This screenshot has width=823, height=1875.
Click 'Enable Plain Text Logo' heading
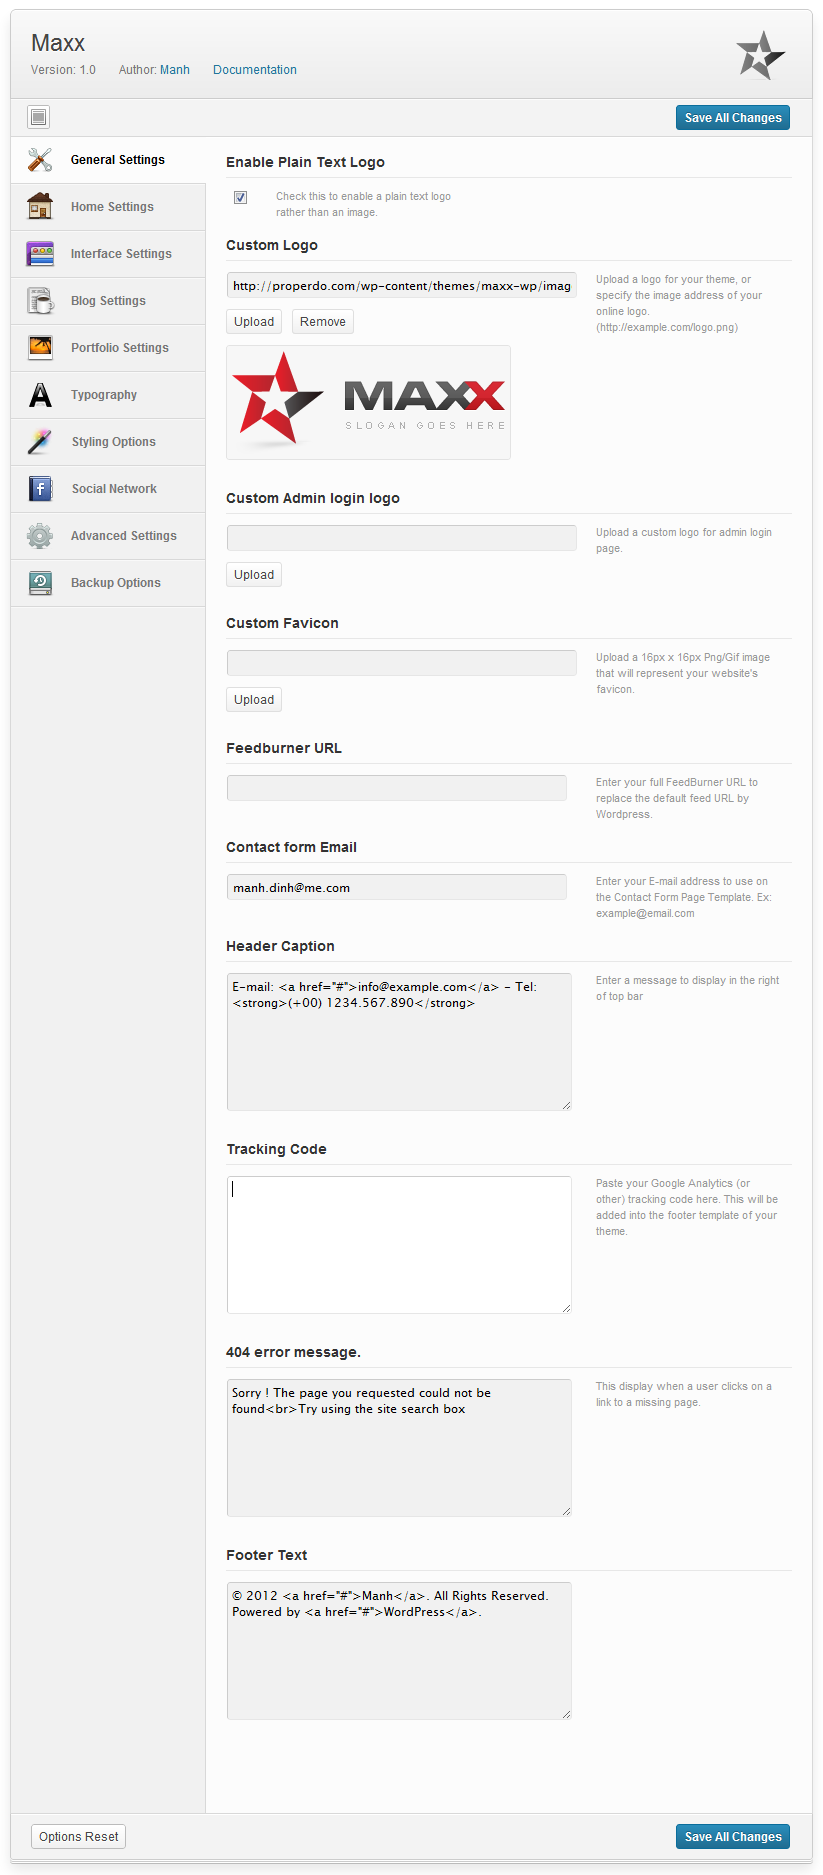pyautogui.click(x=305, y=162)
